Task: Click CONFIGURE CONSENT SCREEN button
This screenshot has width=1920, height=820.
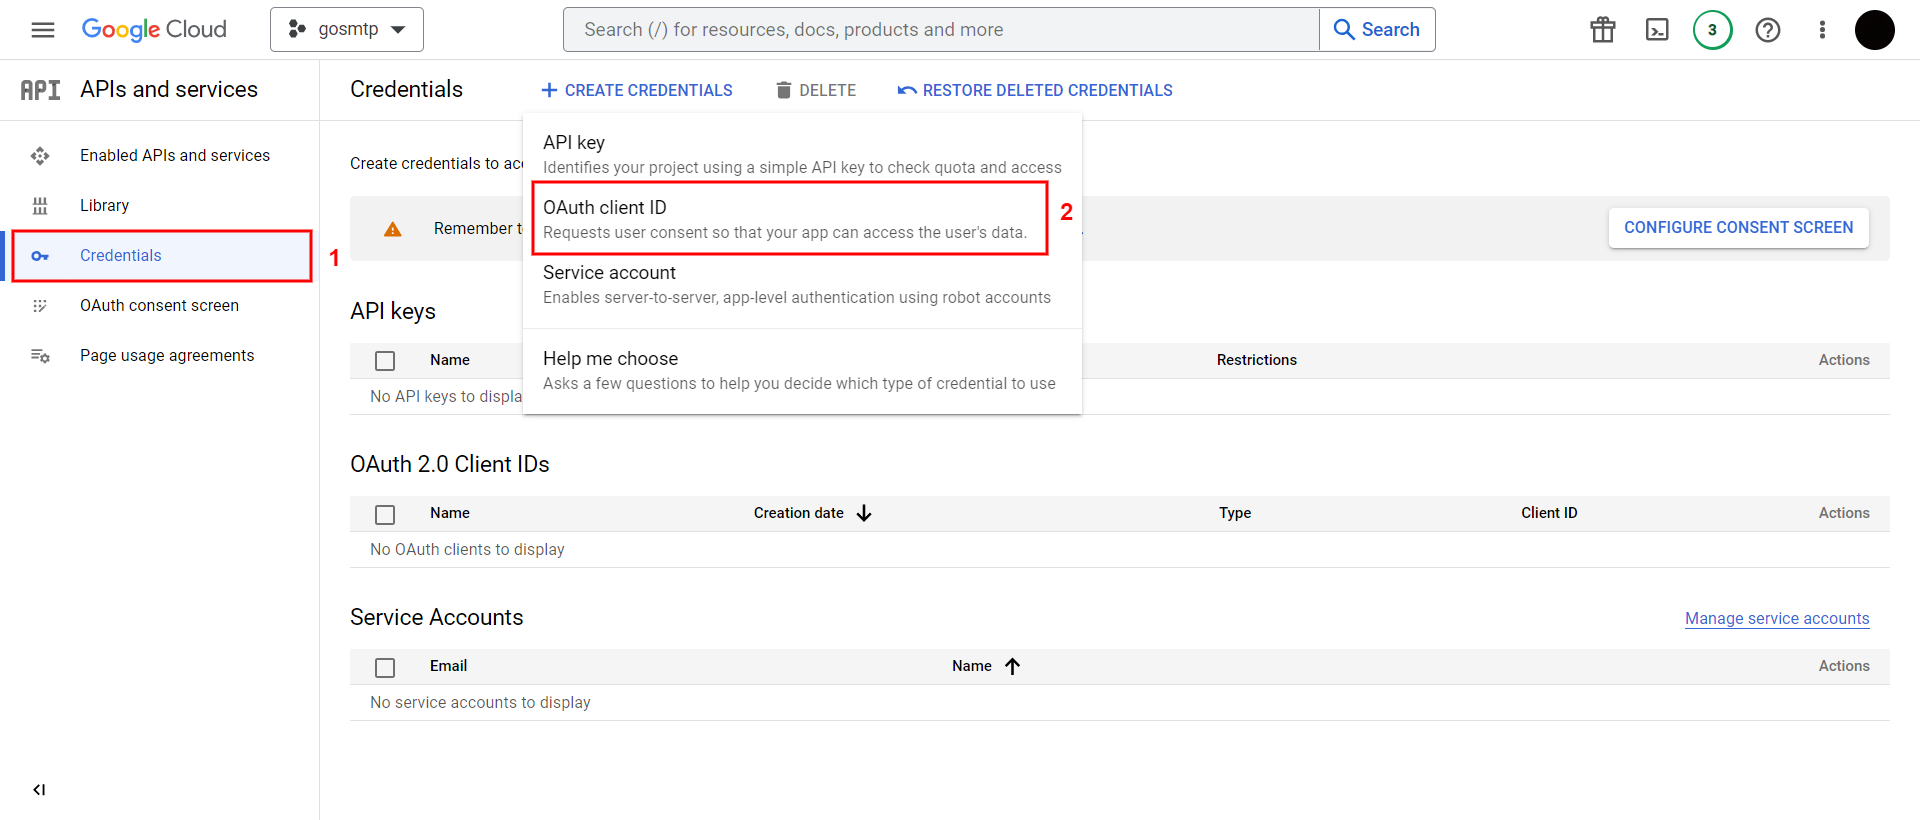Action: [x=1738, y=228]
